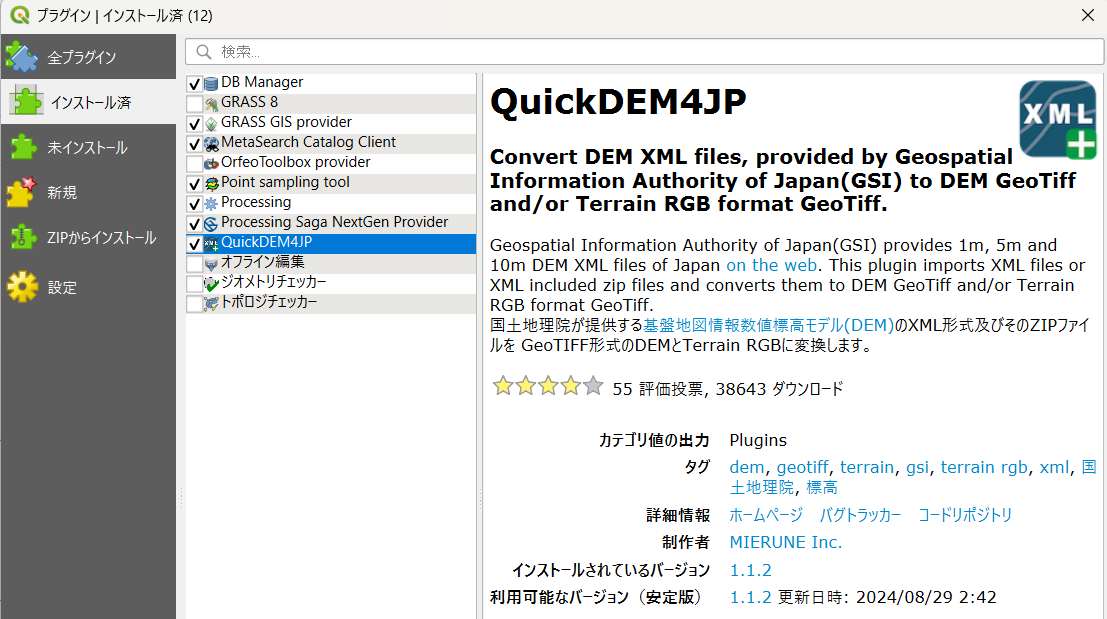Click the 'gsi' tag link

pyautogui.click(x=917, y=467)
